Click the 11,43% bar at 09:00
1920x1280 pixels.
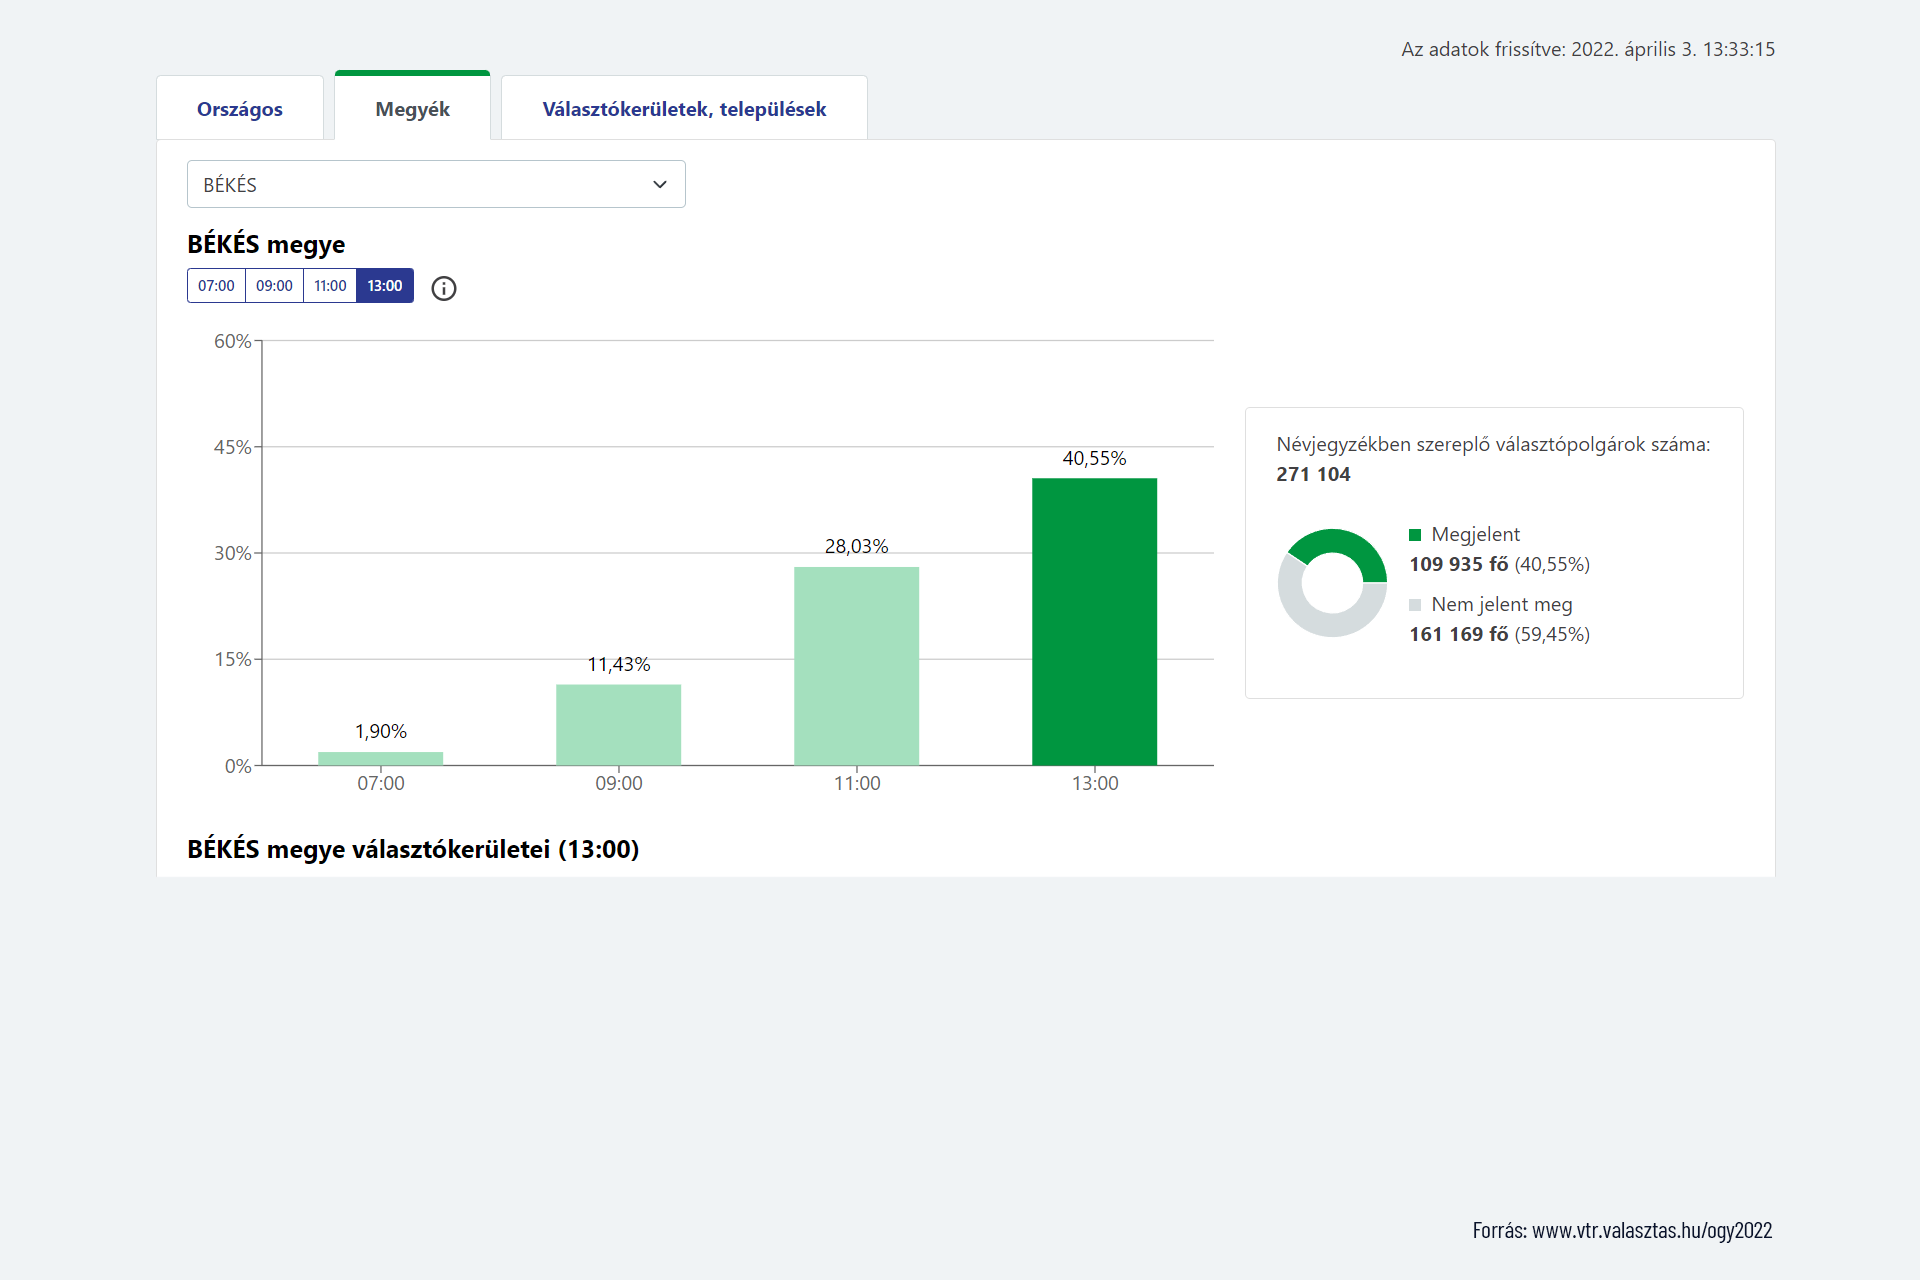pos(618,724)
